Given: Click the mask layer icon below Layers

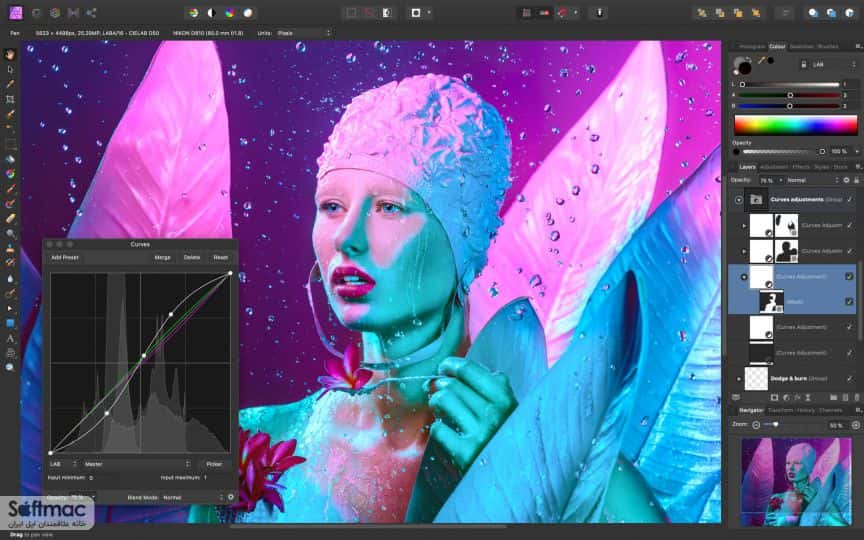Looking at the screenshot, I should point(774,397).
